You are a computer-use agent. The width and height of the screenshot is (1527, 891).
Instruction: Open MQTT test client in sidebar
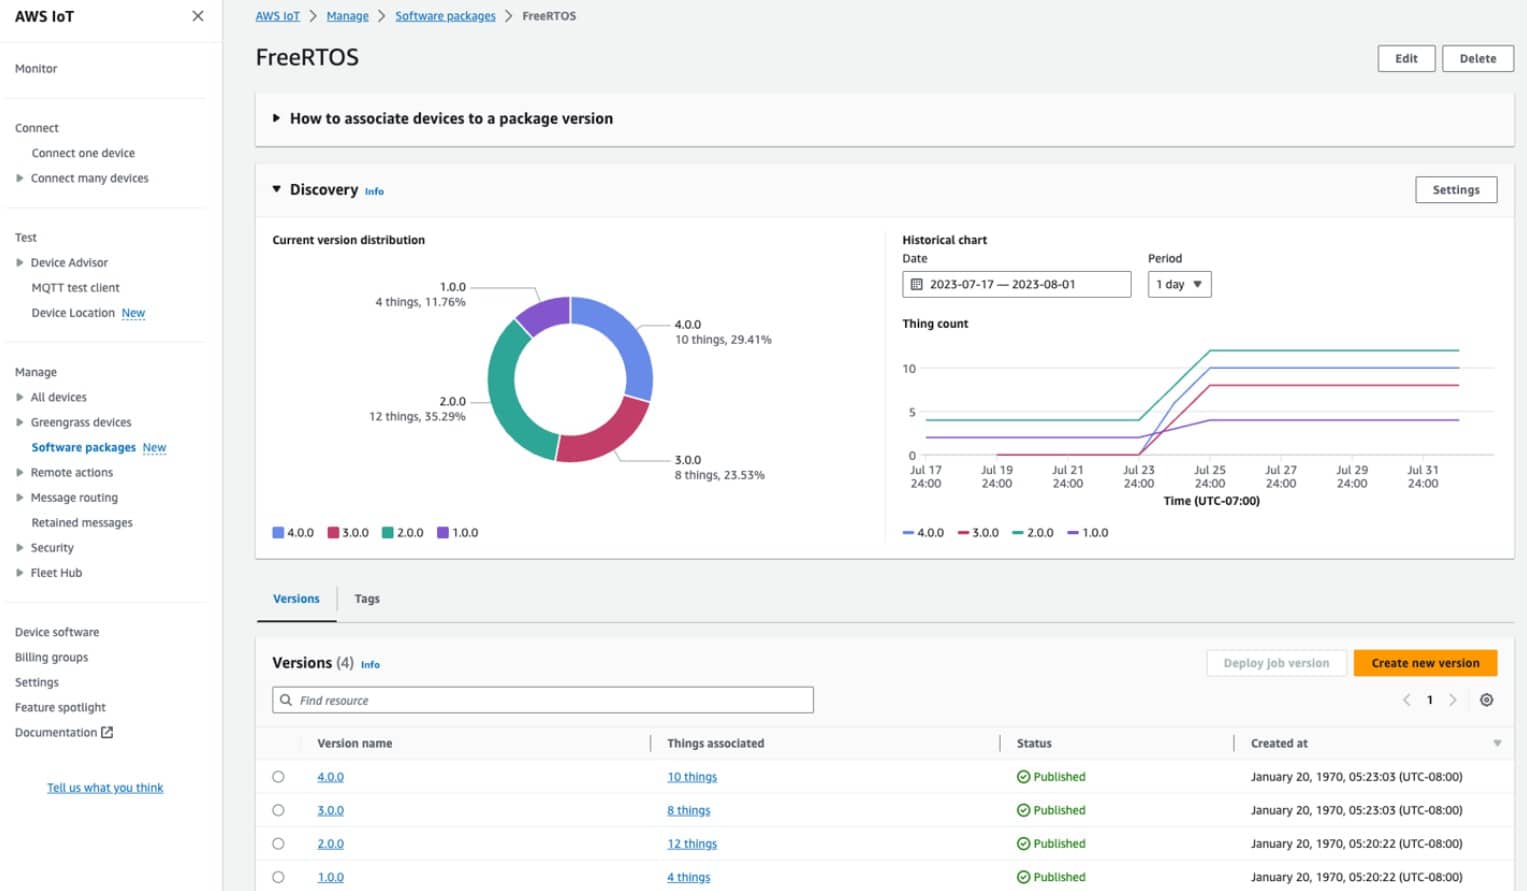tap(75, 287)
